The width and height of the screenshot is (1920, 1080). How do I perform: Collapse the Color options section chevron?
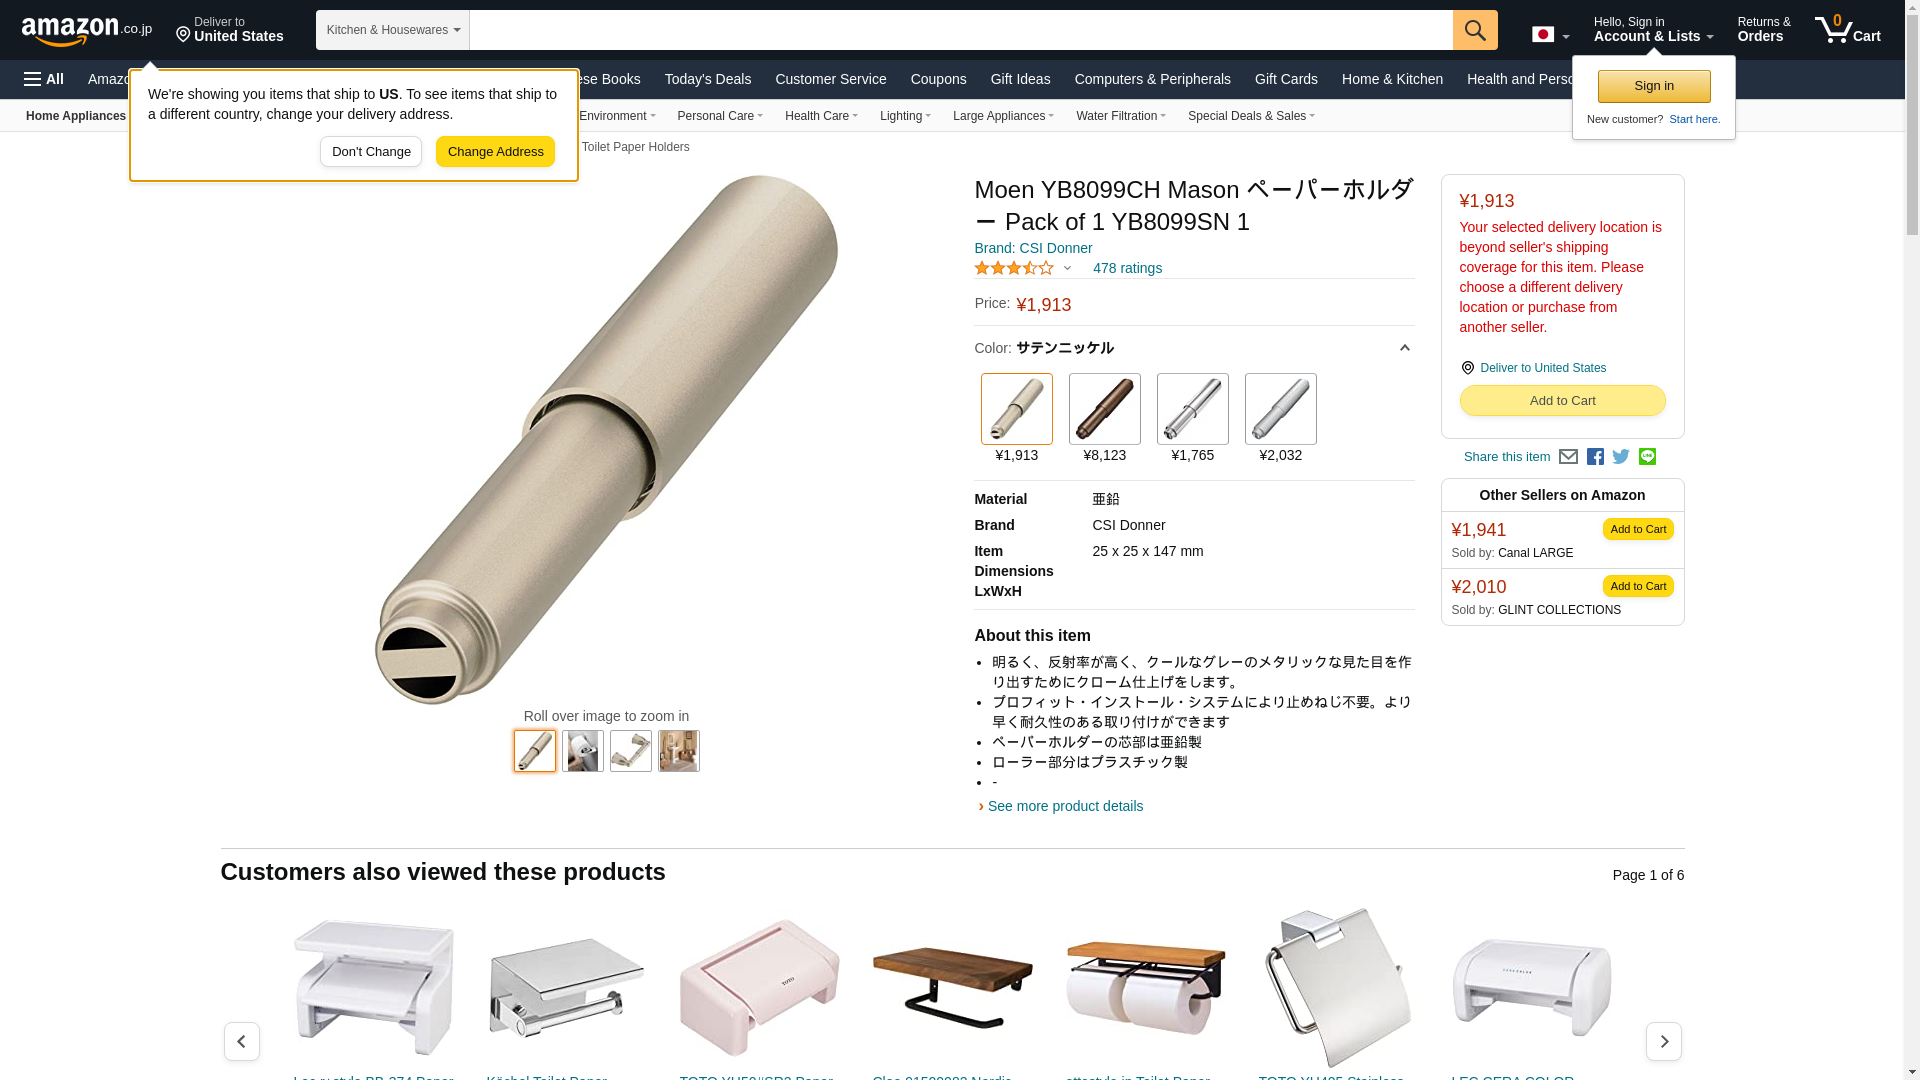[1404, 348]
